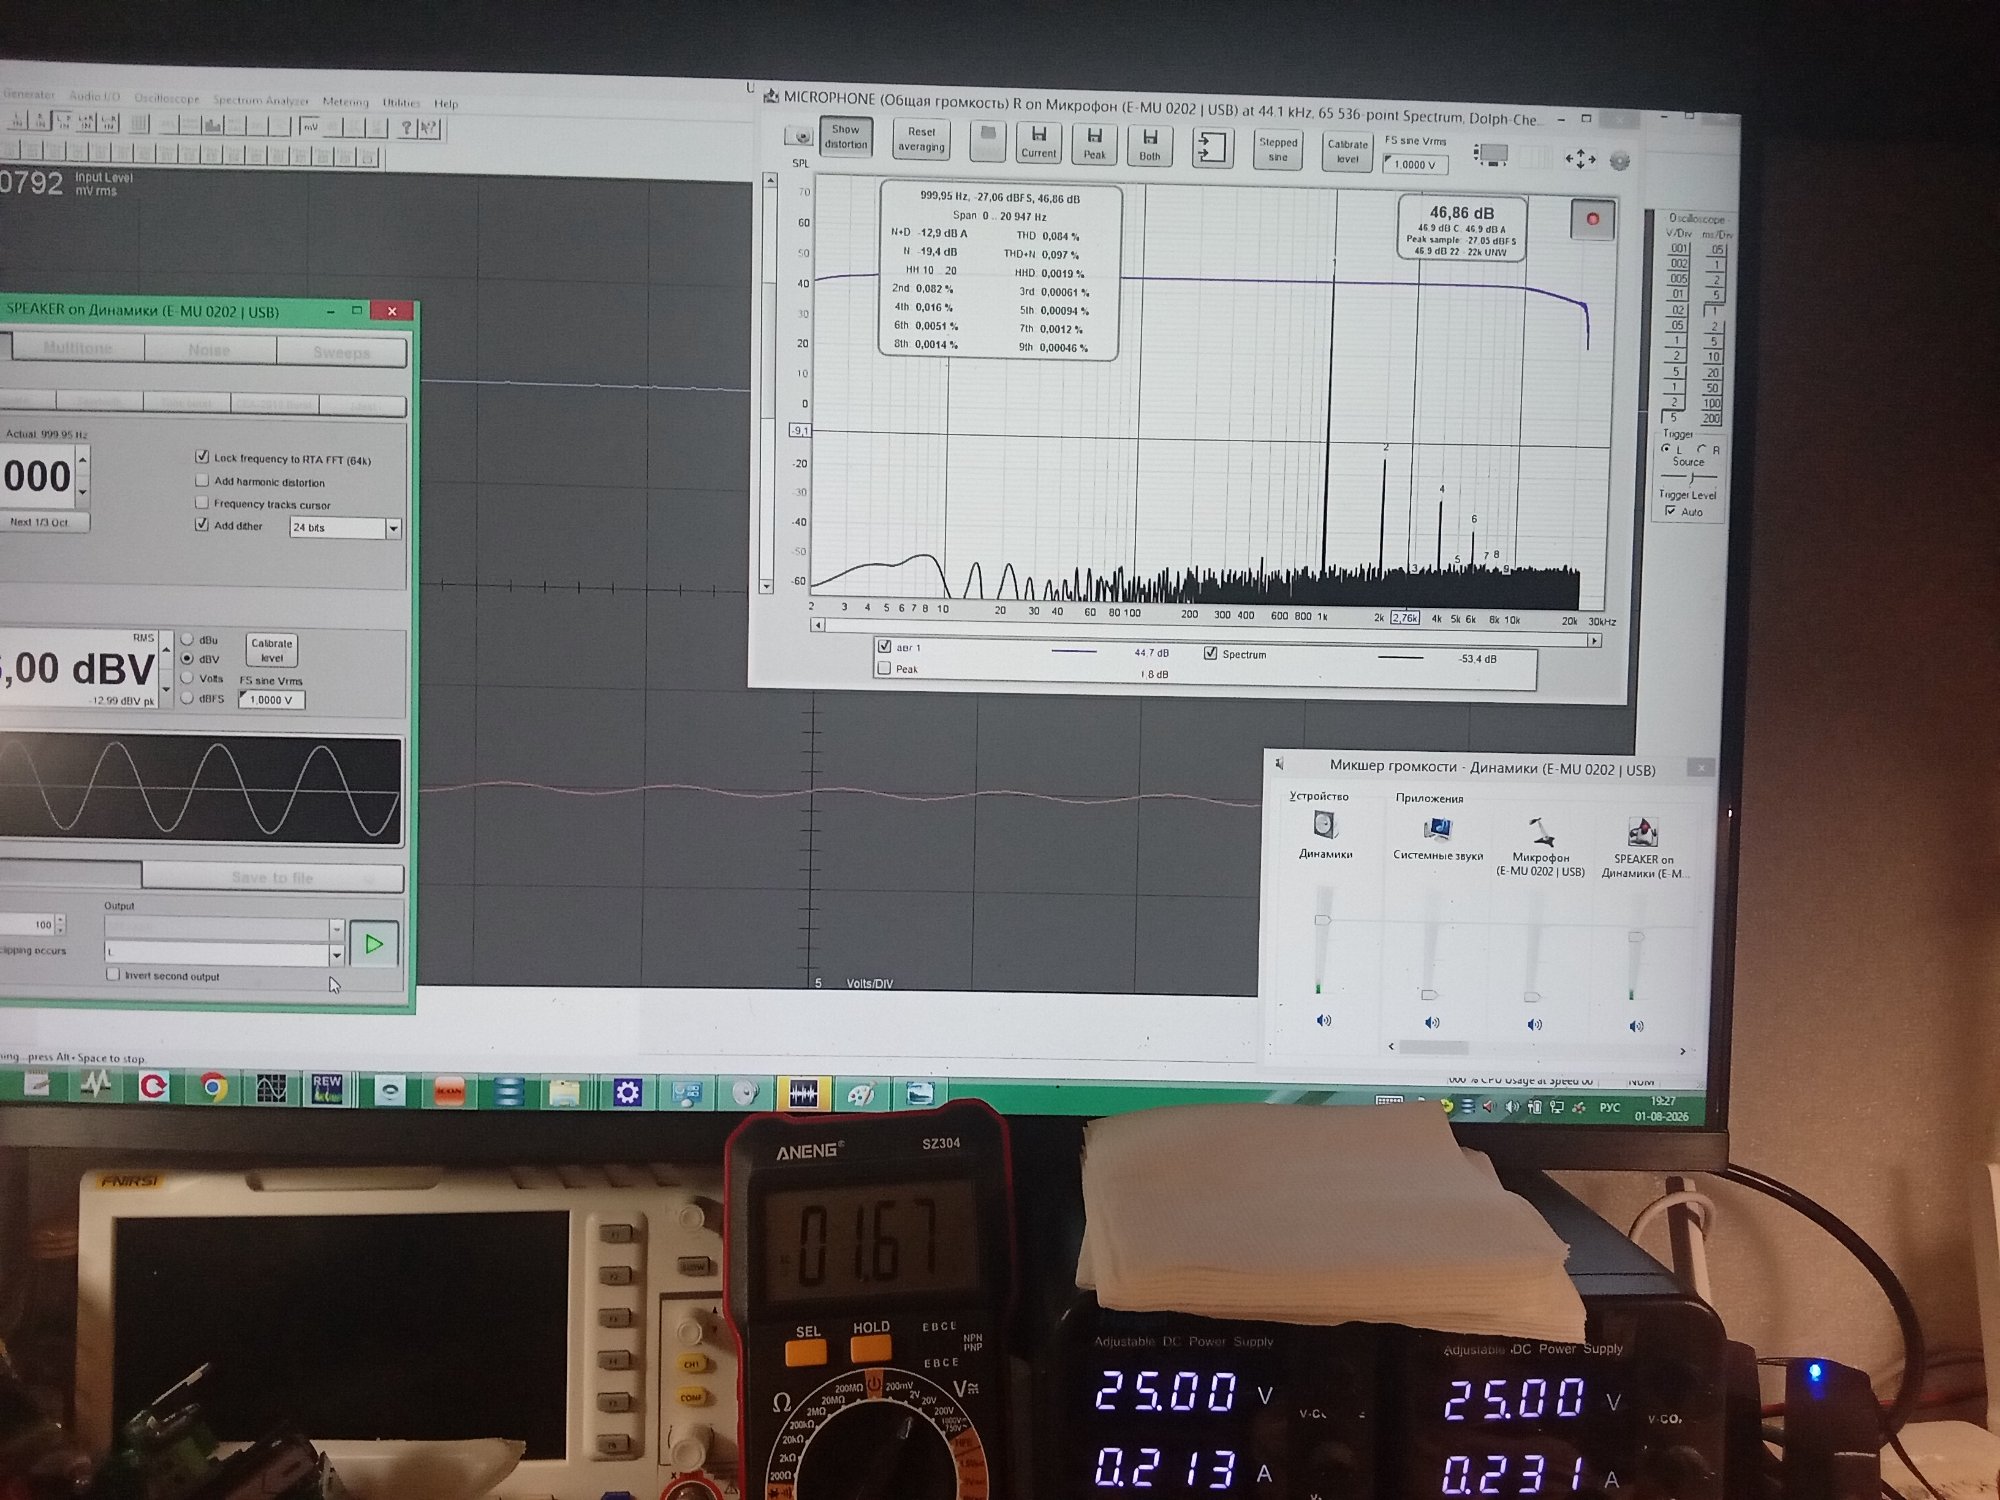
Task: Open the paint palette app on taskbar
Action: [861, 1096]
